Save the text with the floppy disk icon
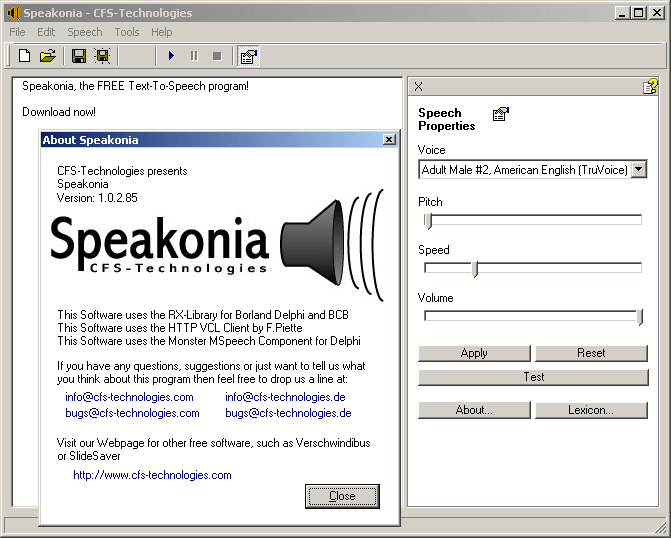Viewport: 671px width, 538px height. pos(79,56)
